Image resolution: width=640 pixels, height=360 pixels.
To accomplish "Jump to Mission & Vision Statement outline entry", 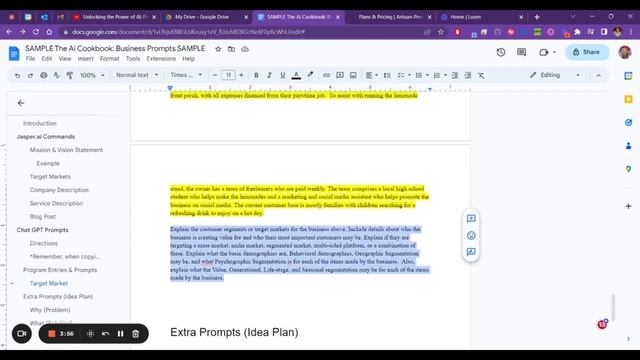I will 66,150.
